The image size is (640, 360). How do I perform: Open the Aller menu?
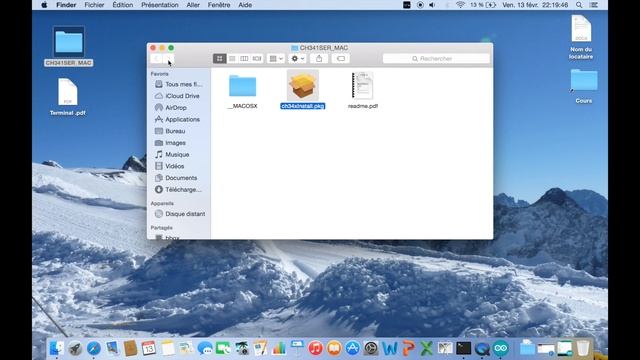click(193, 5)
